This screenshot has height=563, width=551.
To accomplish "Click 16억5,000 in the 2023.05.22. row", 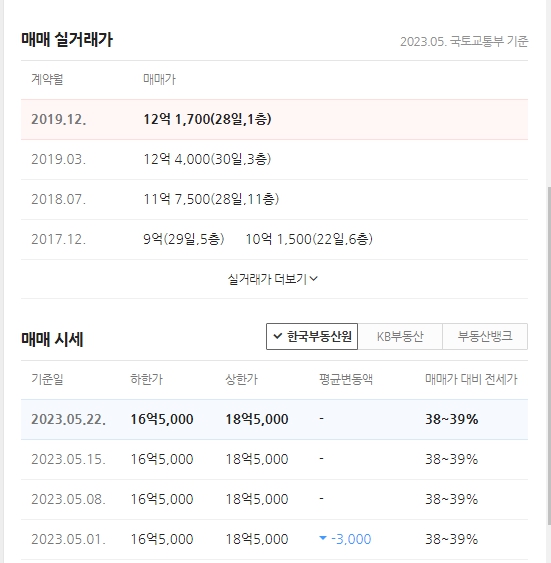I will [162, 419].
